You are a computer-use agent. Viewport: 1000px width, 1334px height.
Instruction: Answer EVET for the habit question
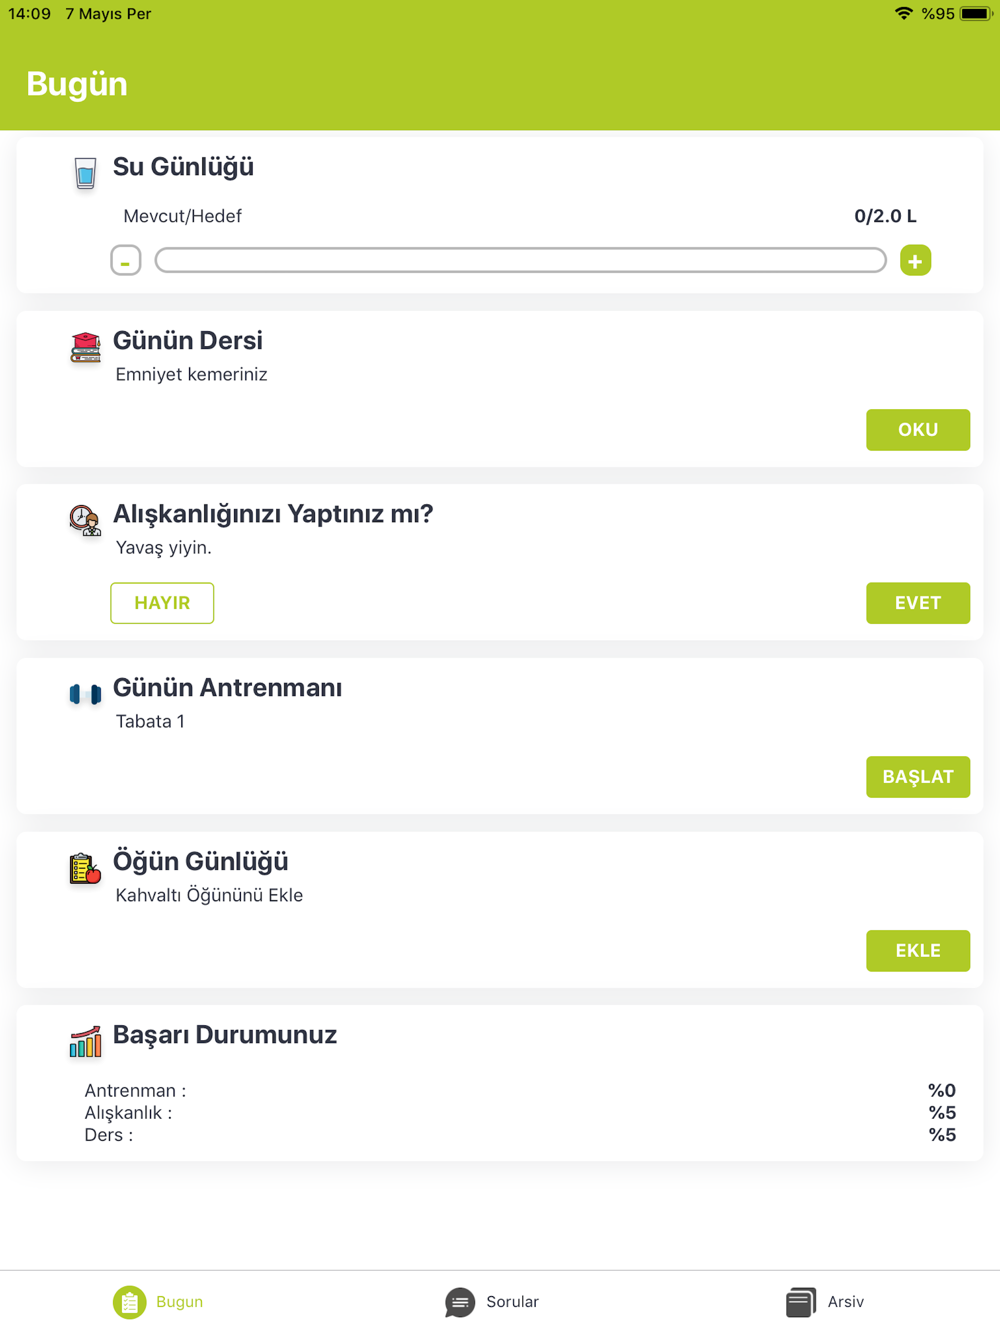click(917, 603)
